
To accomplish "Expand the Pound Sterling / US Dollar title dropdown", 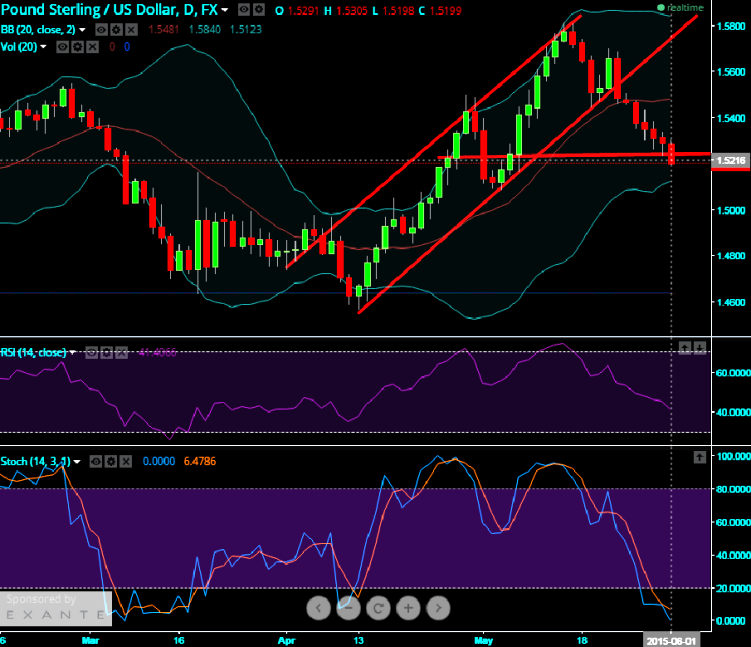I will click(225, 10).
